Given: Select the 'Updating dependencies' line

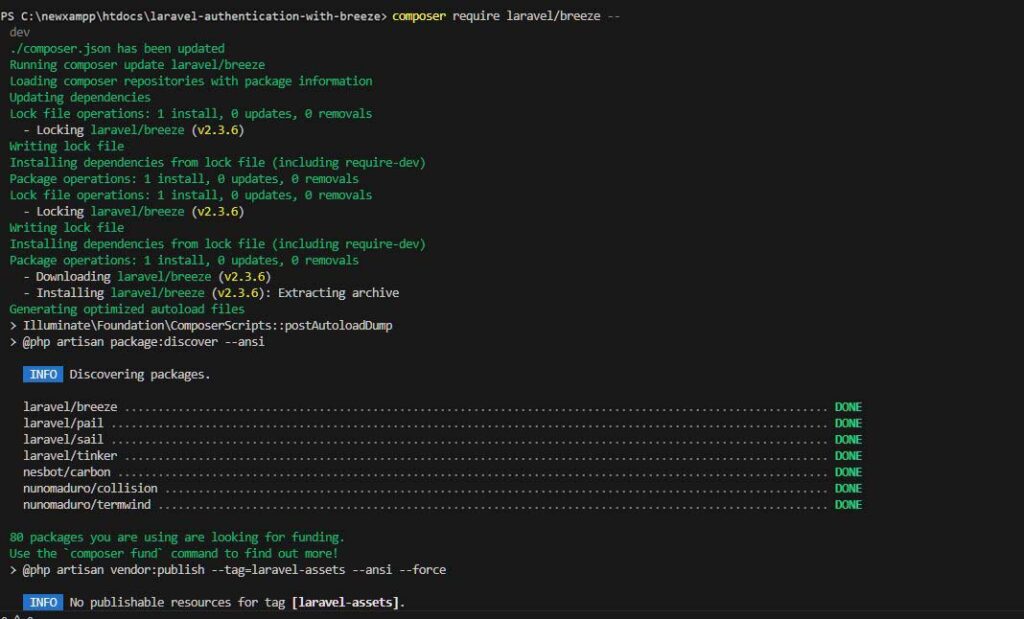Looking at the screenshot, I should (x=80, y=97).
